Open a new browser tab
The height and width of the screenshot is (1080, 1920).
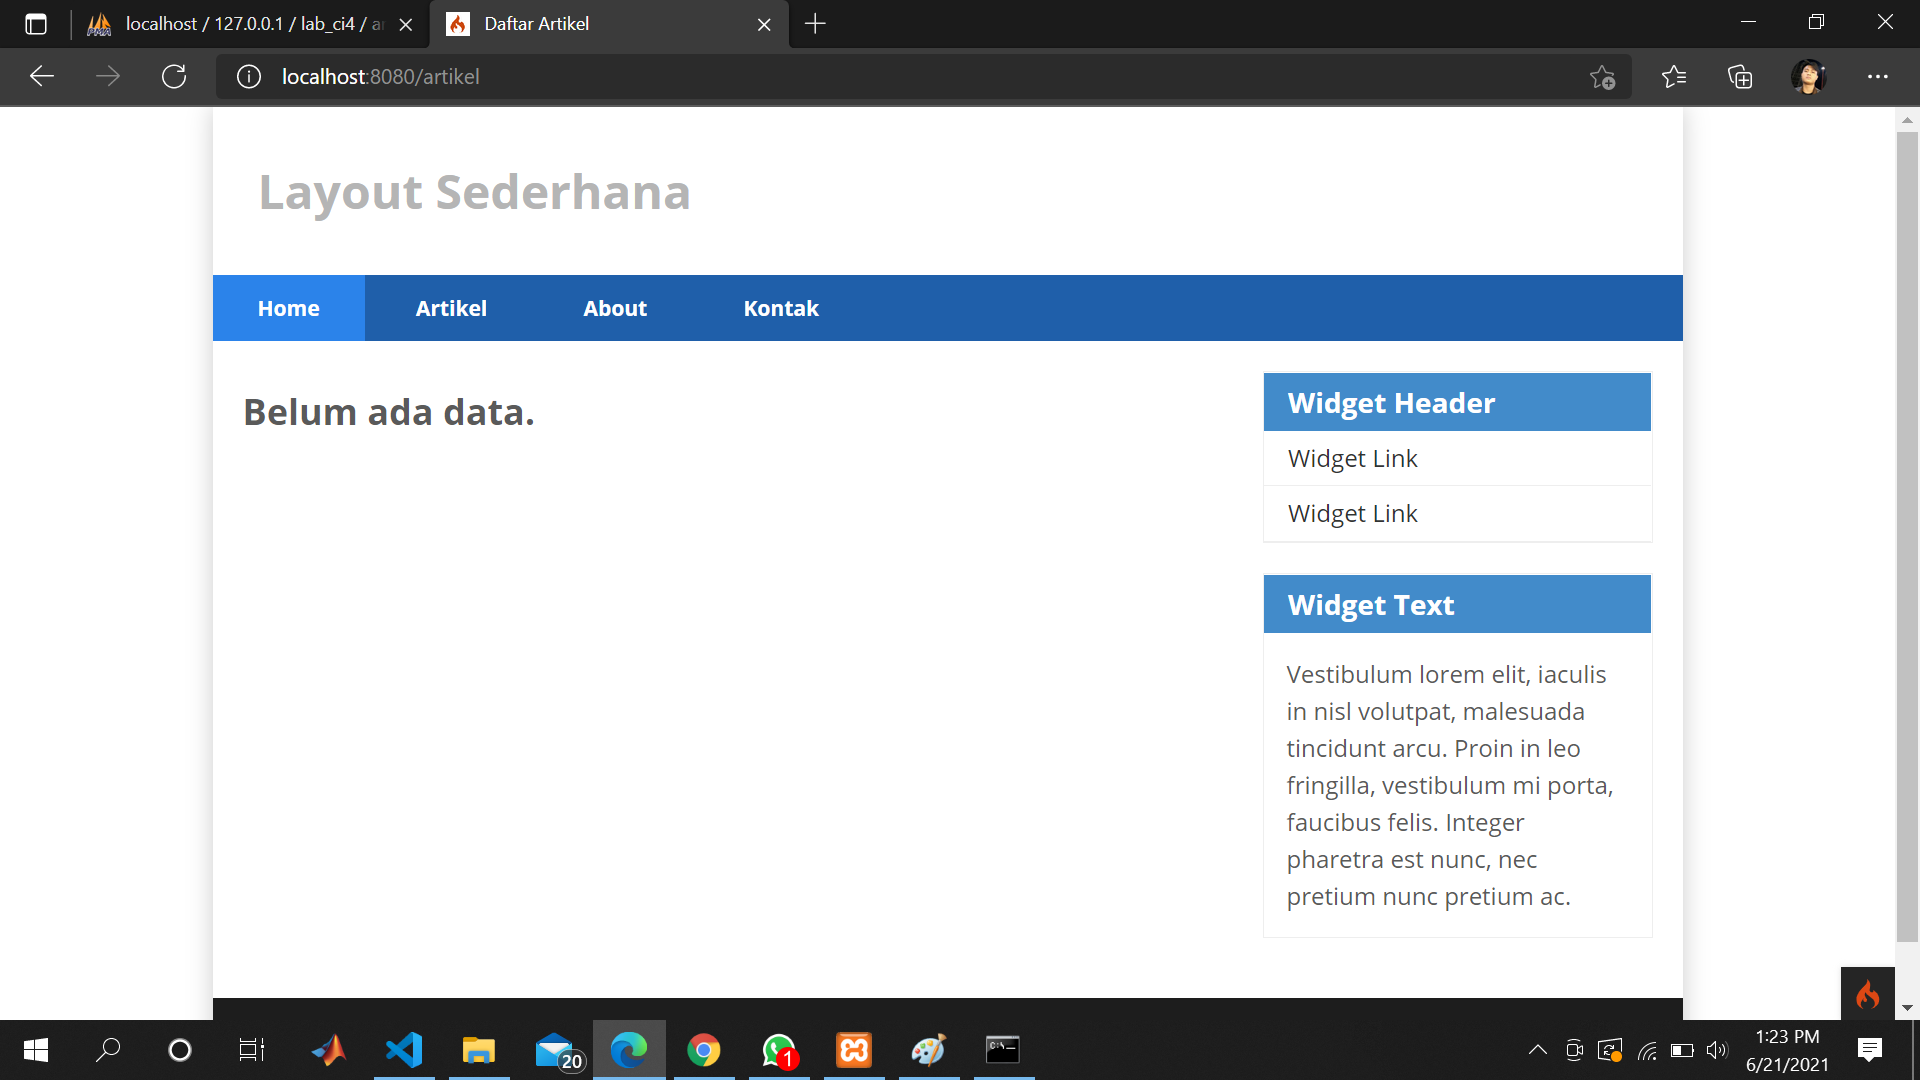[815, 24]
